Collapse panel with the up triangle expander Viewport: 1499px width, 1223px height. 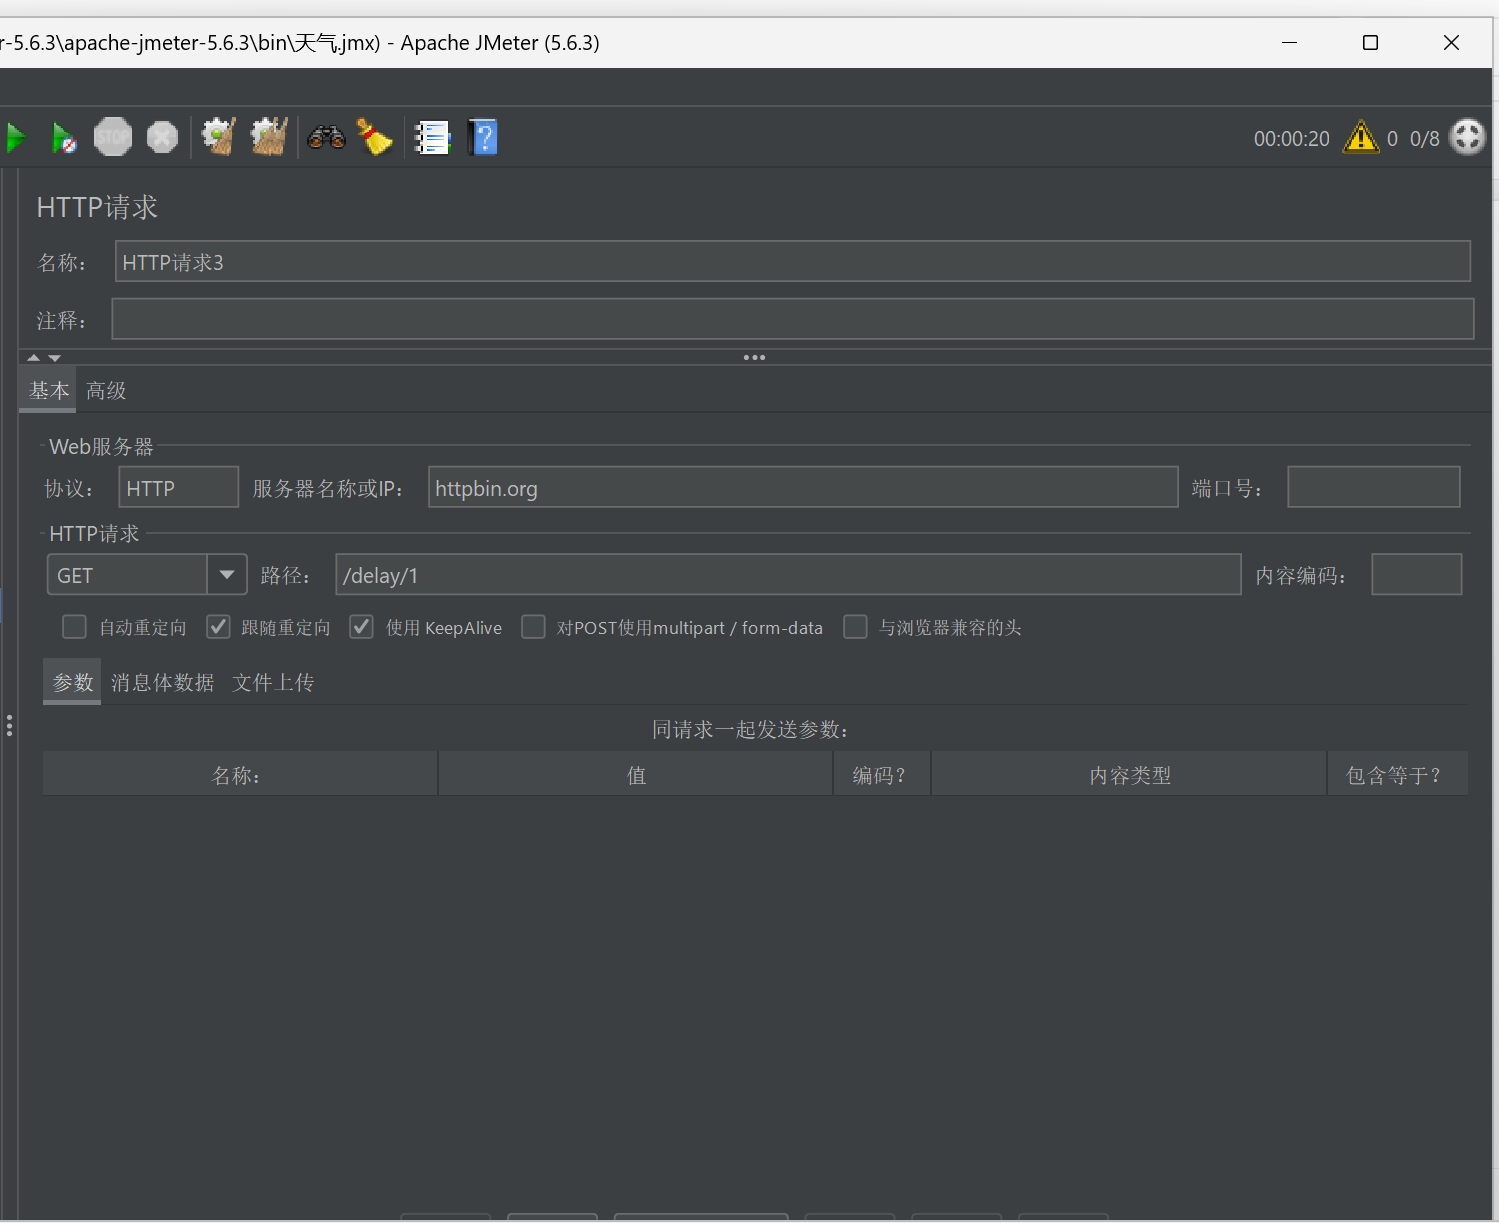pyautogui.click(x=33, y=357)
